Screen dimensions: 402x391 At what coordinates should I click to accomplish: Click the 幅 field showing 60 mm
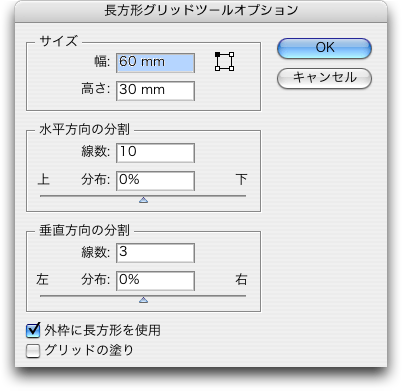tap(155, 63)
